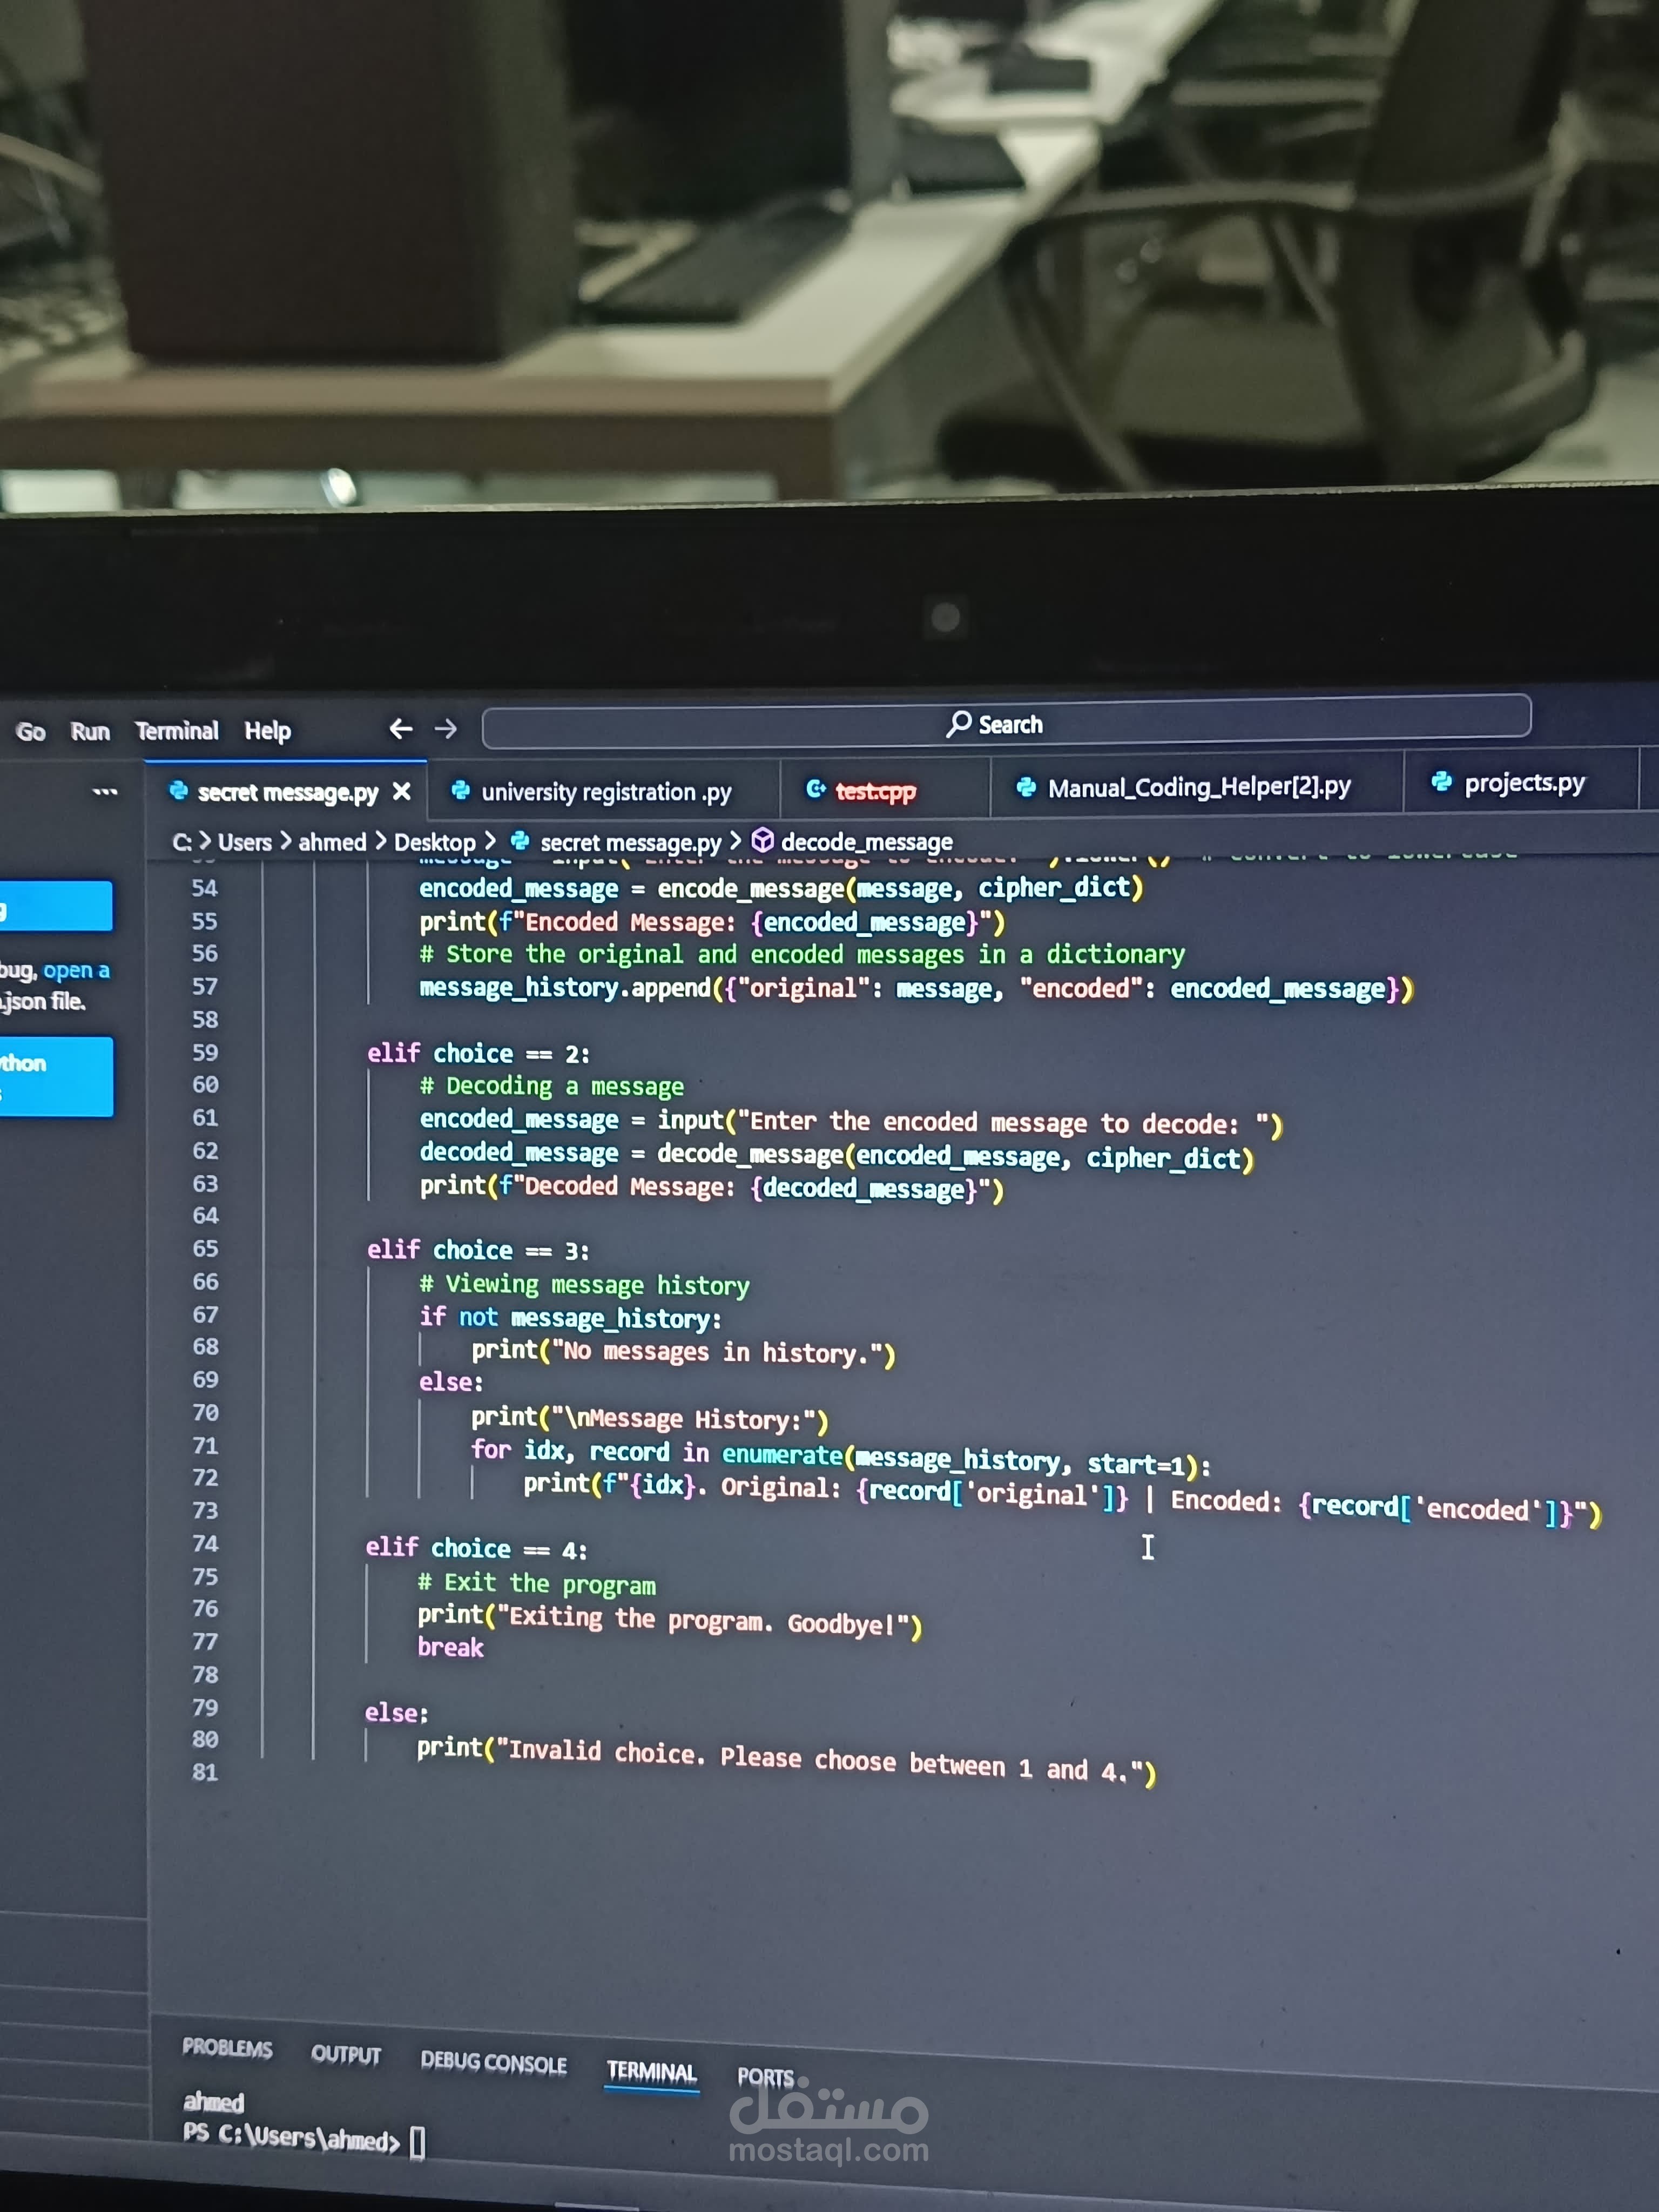The width and height of the screenshot is (1659, 2212).
Task: Click the 'open a' link in sidebar
Action: [x=76, y=970]
